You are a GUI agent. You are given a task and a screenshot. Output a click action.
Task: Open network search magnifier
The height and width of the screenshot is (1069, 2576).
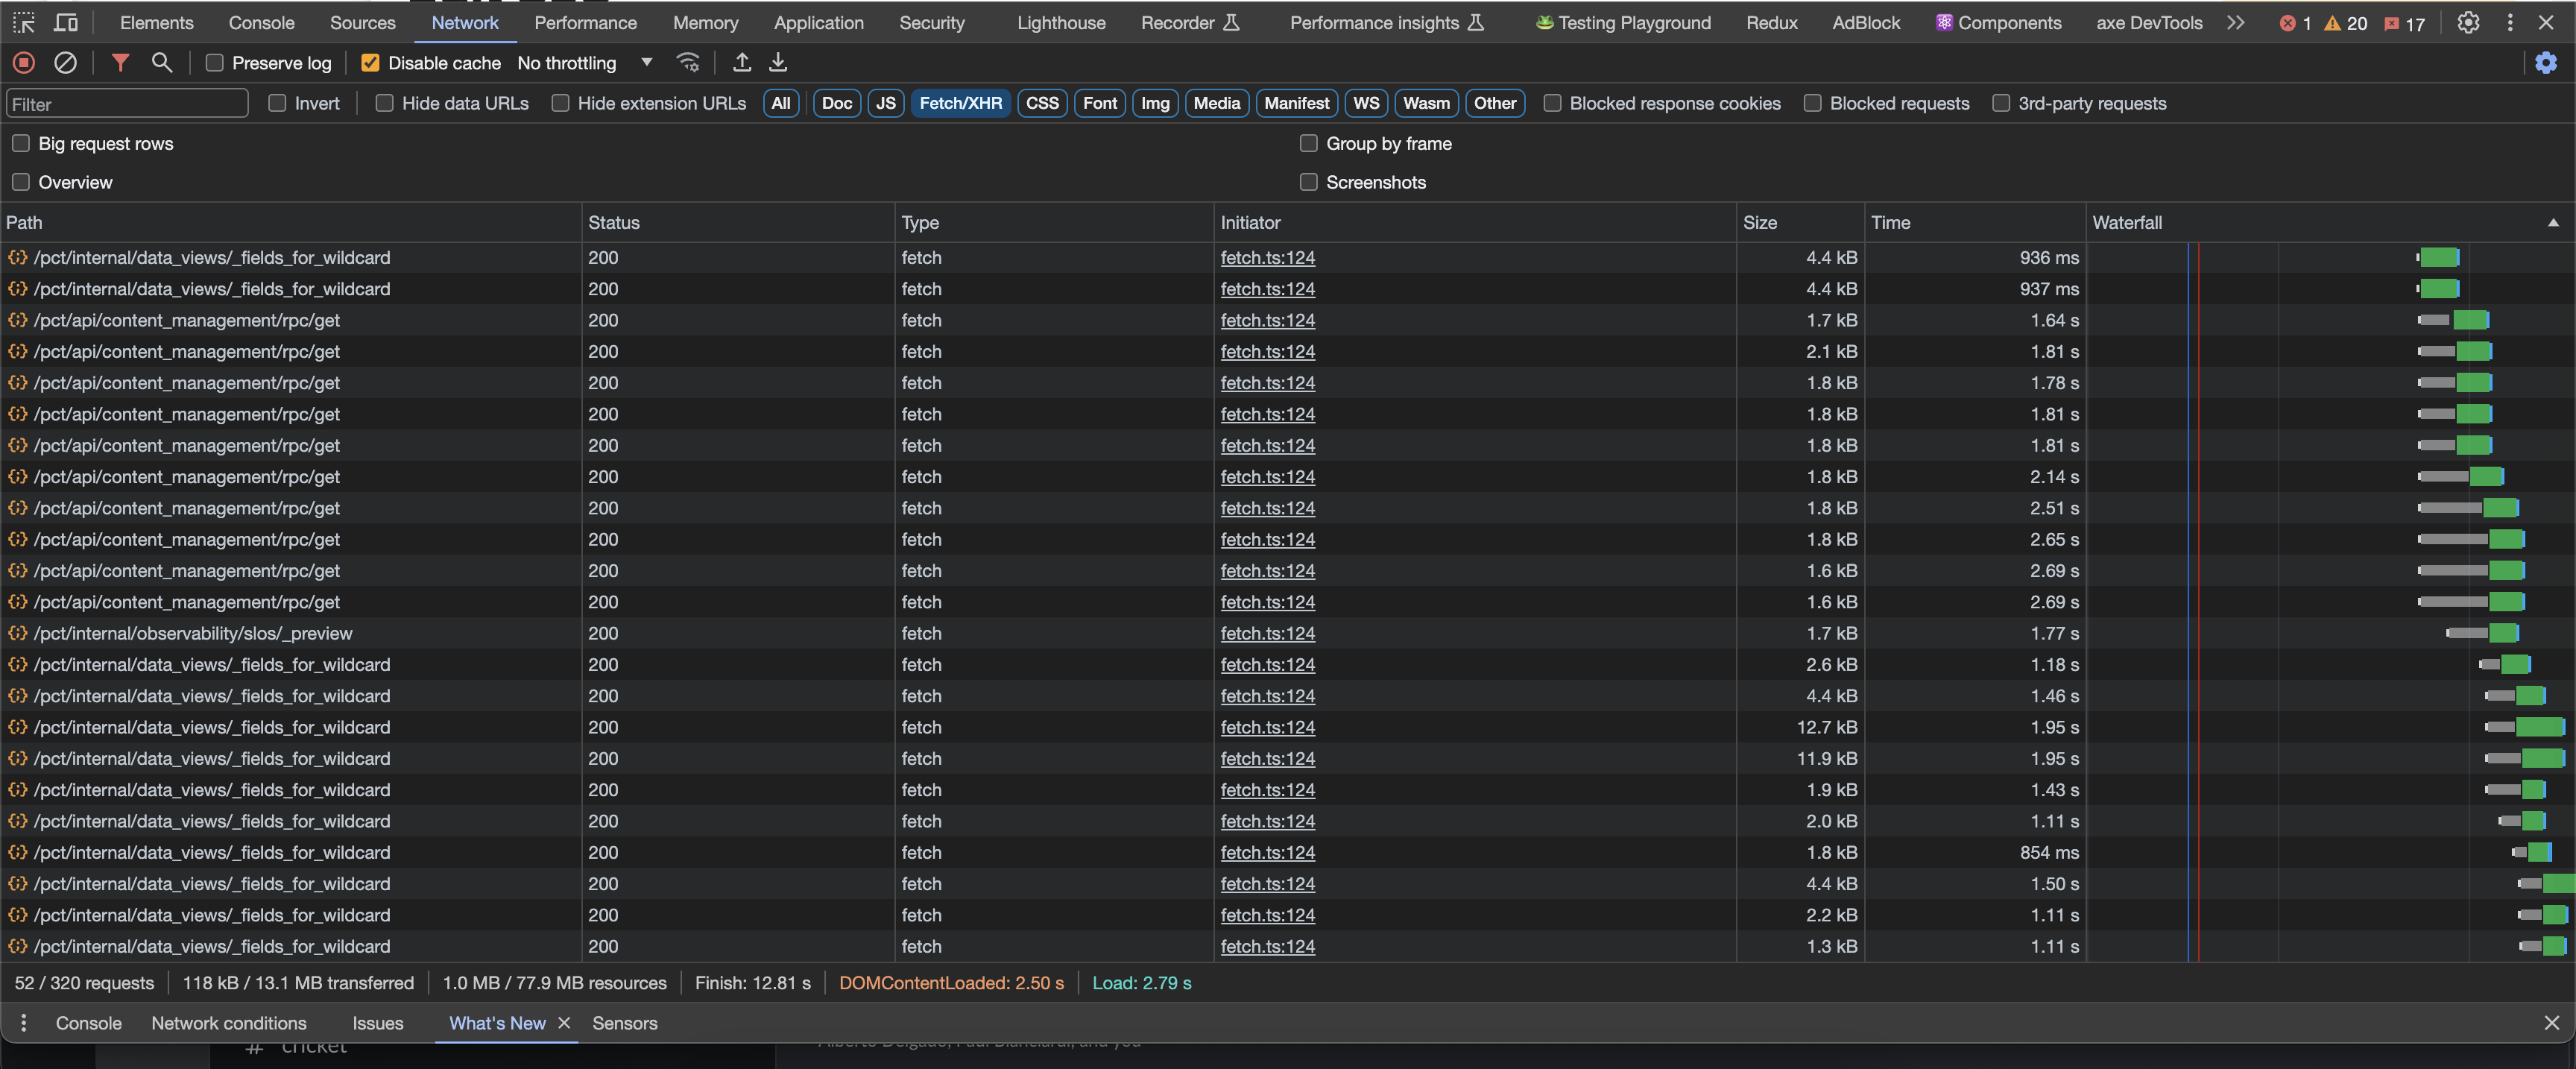tap(161, 62)
